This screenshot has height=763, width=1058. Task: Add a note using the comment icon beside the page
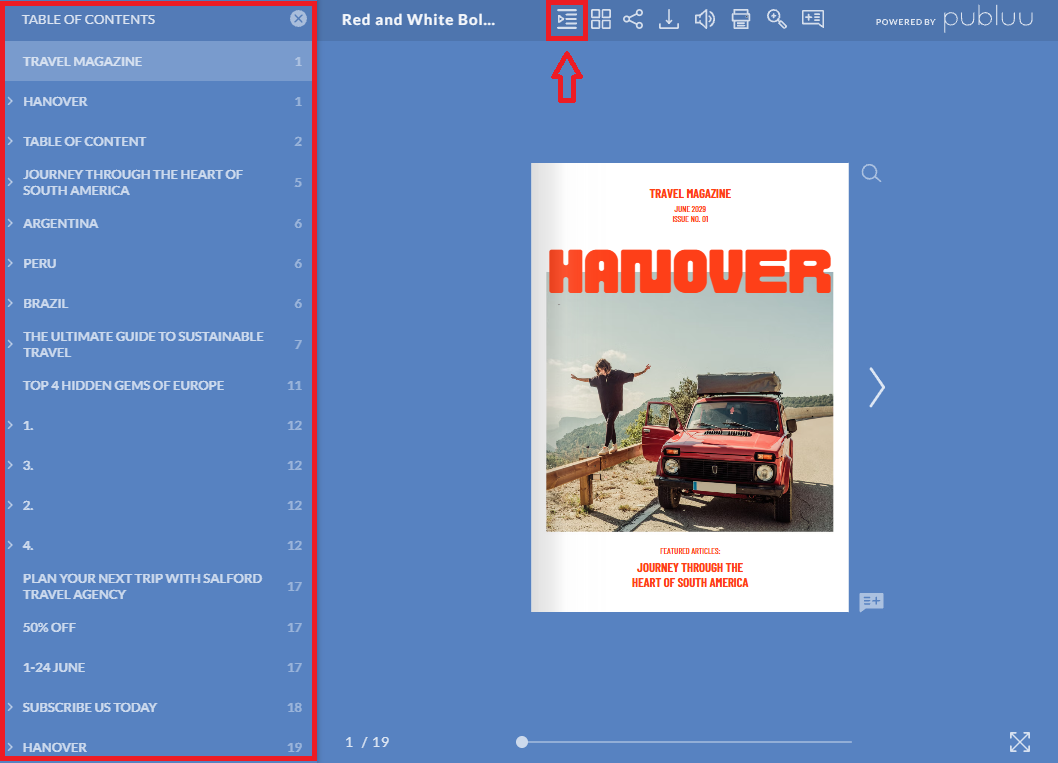pos(871,602)
